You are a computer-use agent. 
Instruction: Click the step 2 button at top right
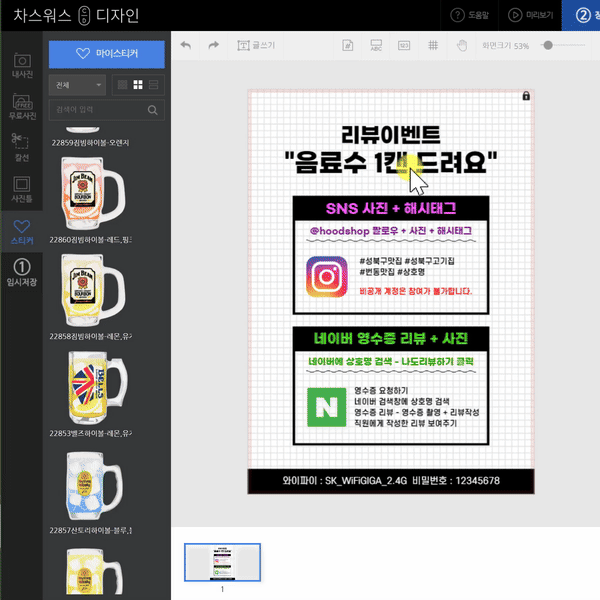[x=581, y=15]
